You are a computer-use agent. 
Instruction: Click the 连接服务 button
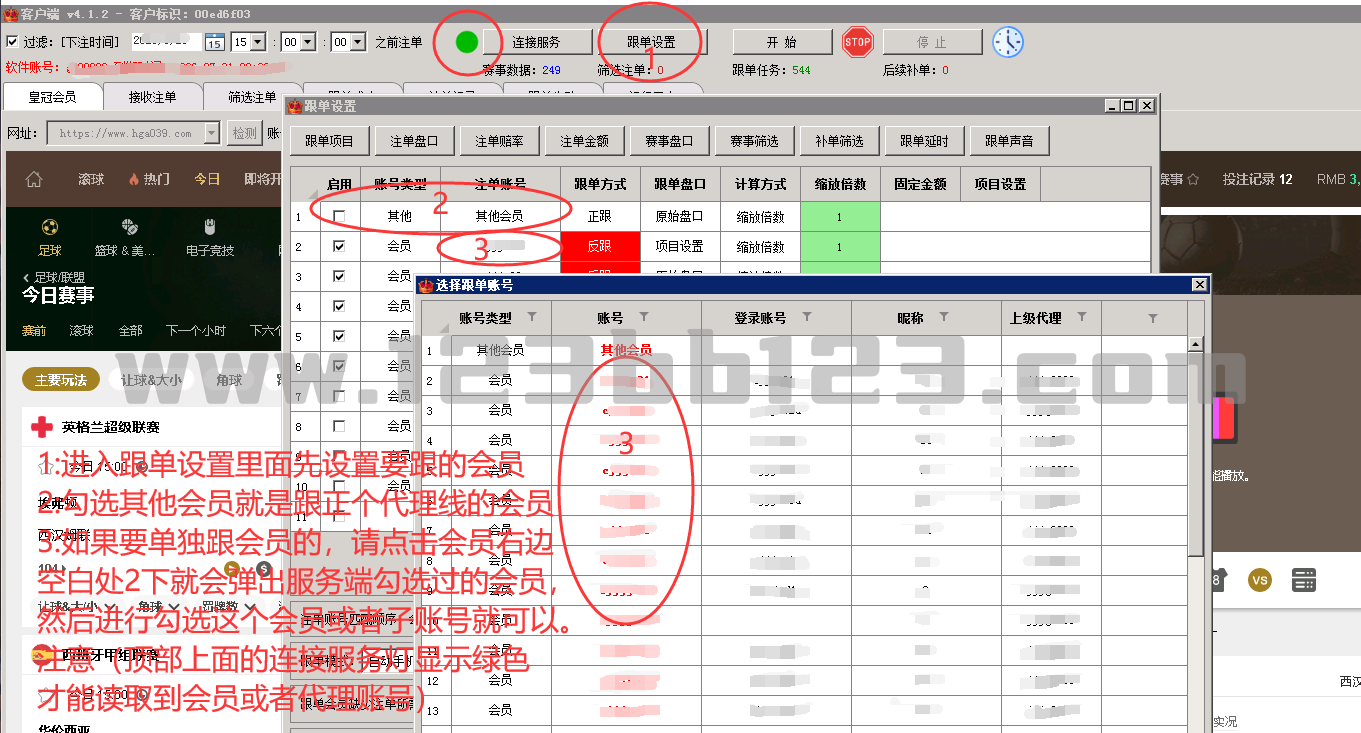(536, 42)
